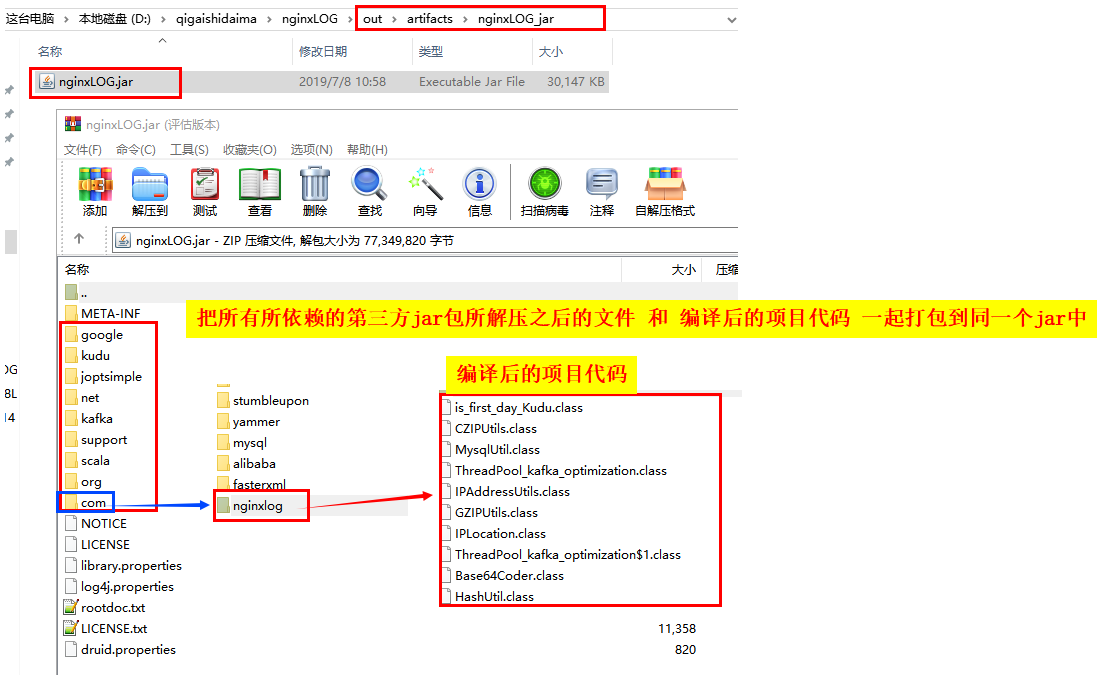Select the google folder
Image resolution: width=1109 pixels, height=675 pixels.
coord(94,335)
